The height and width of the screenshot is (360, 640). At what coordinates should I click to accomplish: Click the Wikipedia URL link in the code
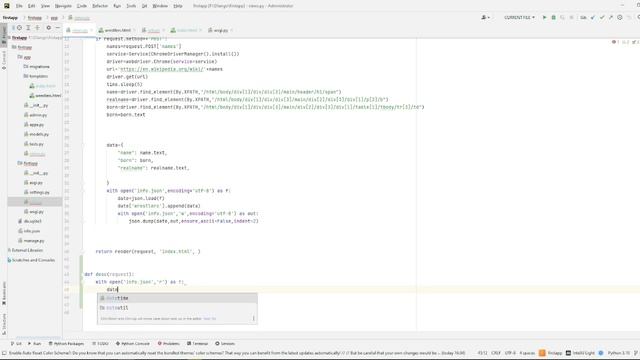(x=161, y=69)
